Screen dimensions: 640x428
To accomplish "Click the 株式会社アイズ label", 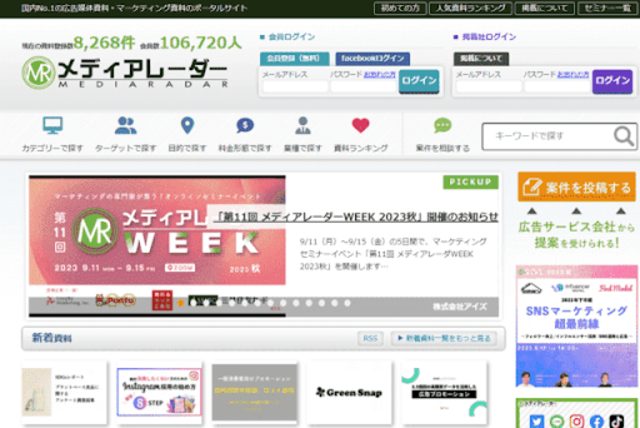I will tap(460, 306).
